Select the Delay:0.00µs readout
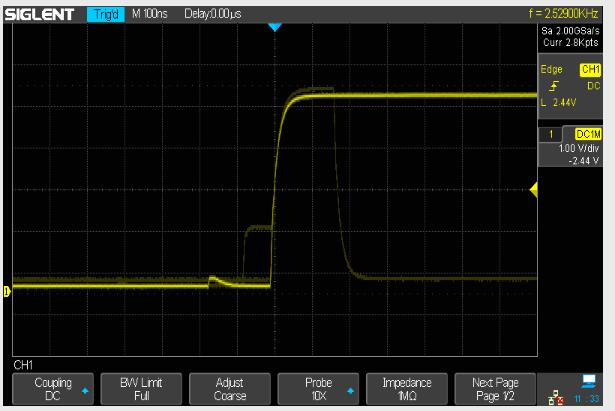Screen dimensions: 615x411 coord(213,14)
